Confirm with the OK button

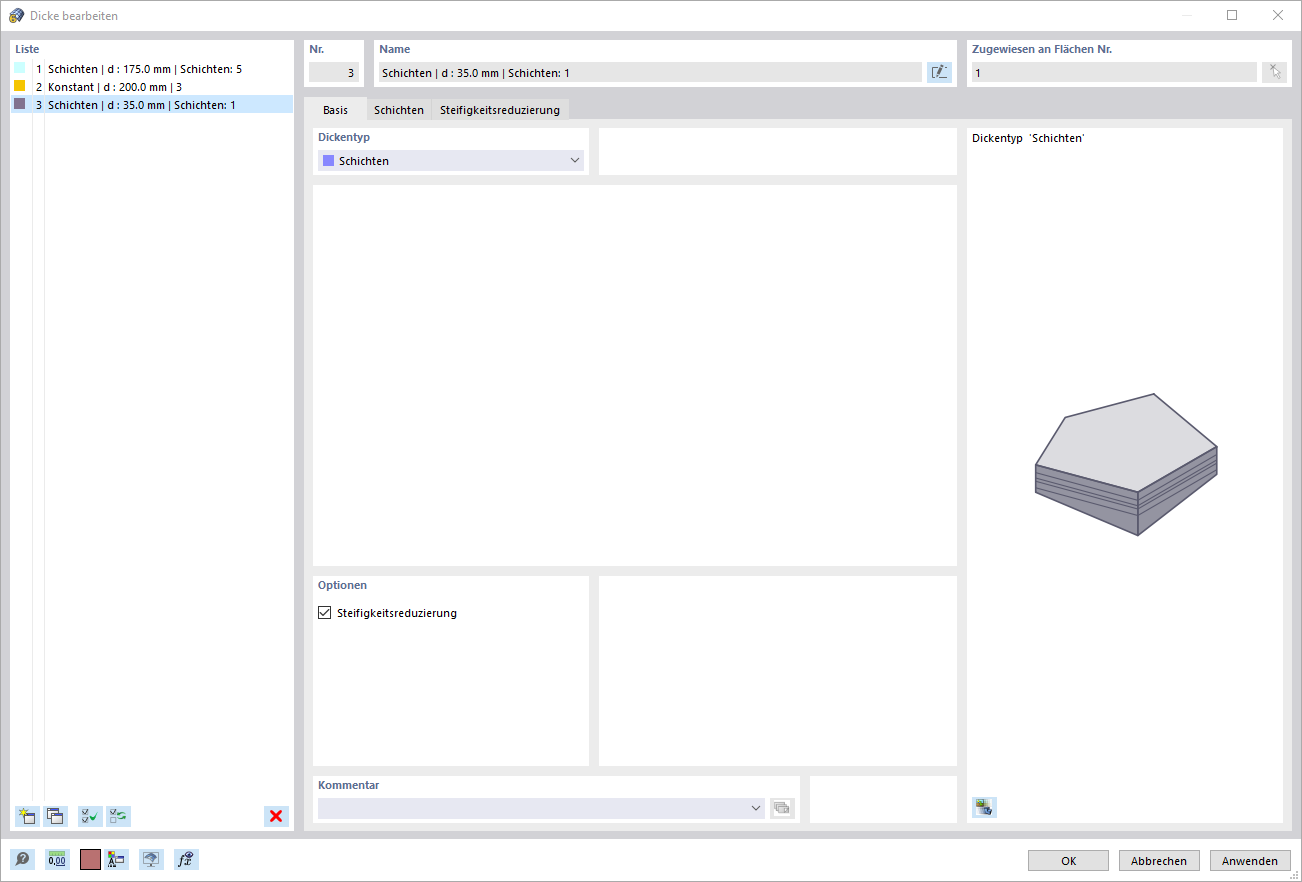coord(1068,860)
